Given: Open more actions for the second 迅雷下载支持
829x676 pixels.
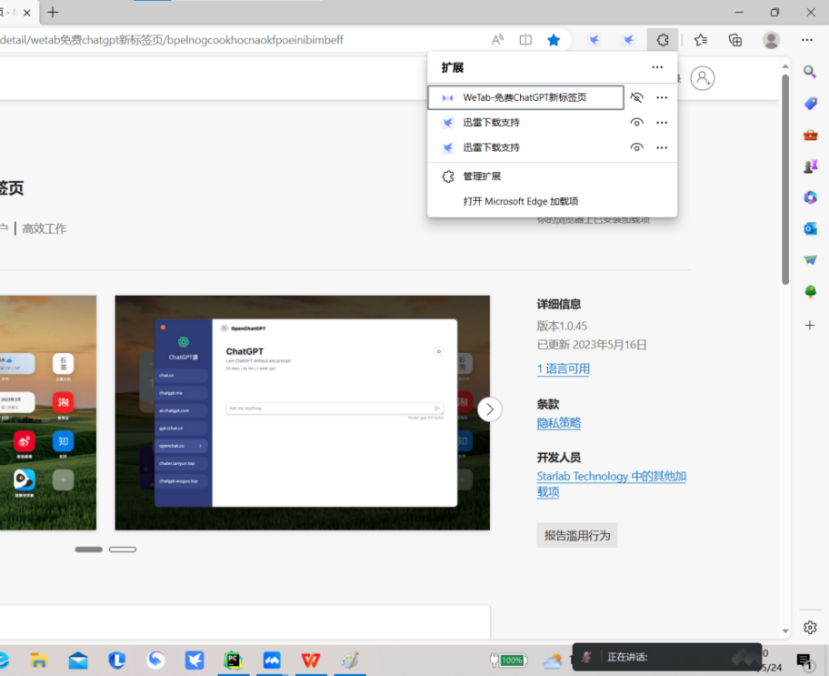Looking at the screenshot, I should (662, 147).
